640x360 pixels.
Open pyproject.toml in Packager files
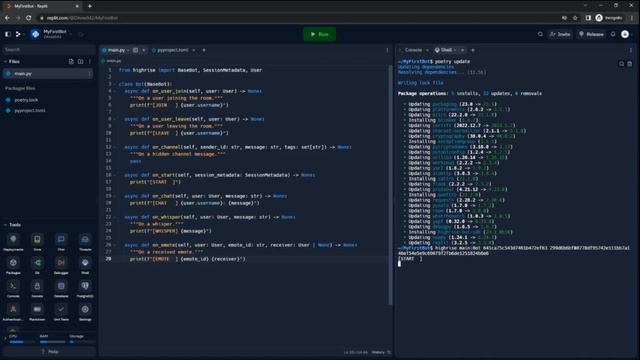coord(30,111)
